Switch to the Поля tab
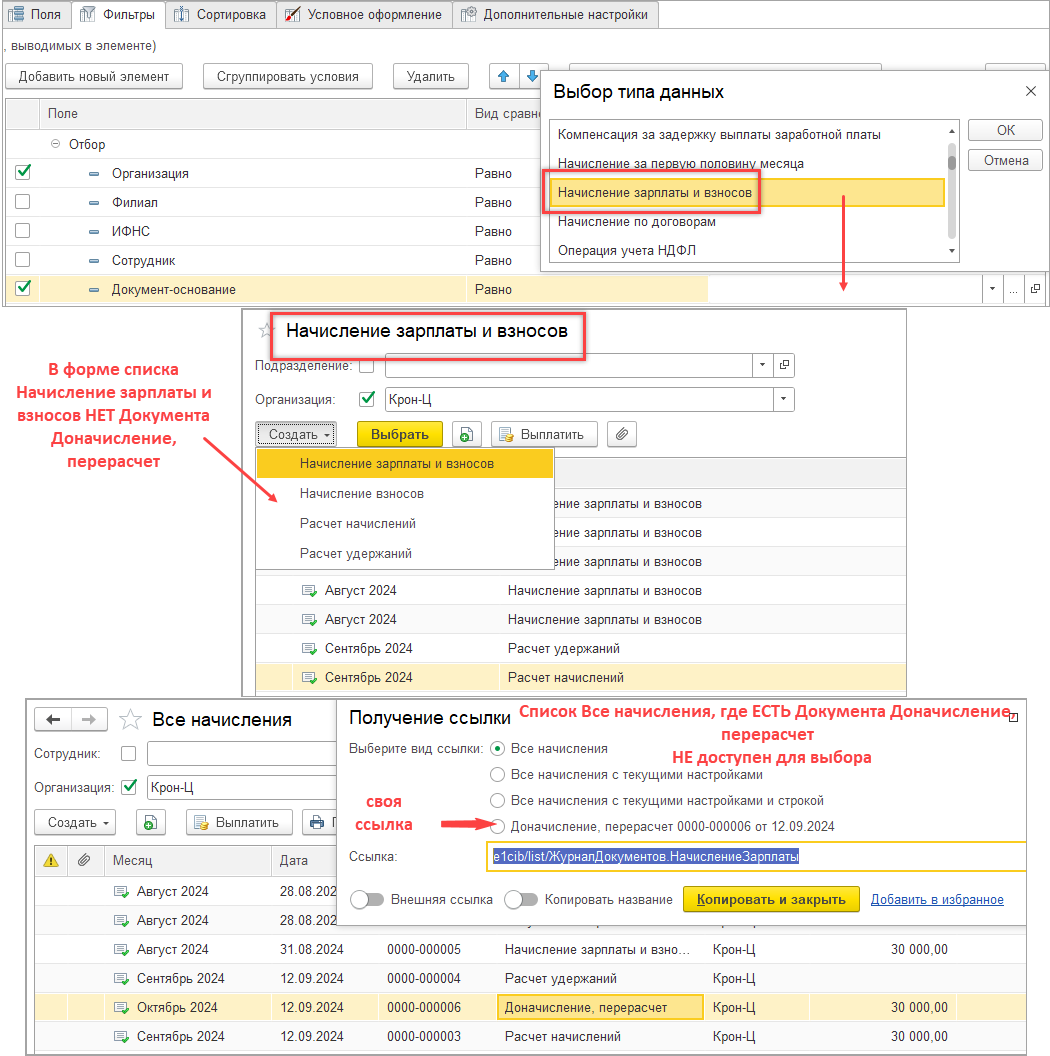 (x=36, y=14)
